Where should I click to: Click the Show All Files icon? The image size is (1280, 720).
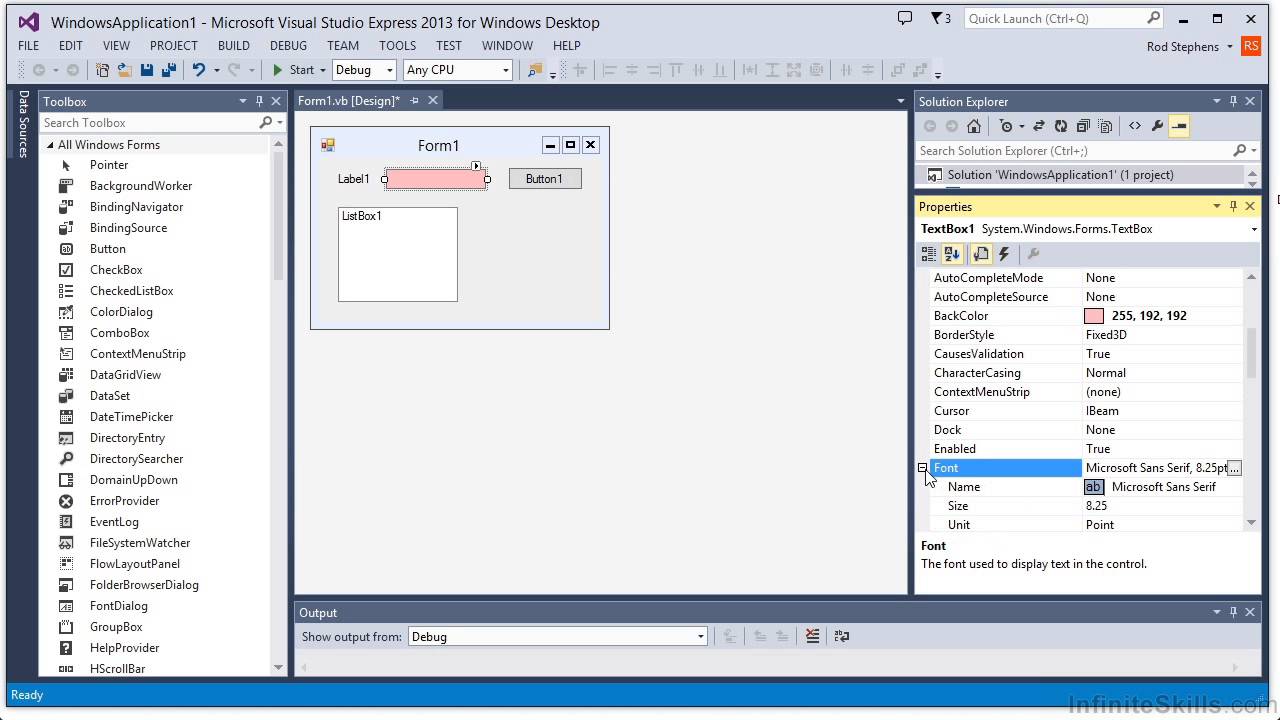pos(1105,126)
